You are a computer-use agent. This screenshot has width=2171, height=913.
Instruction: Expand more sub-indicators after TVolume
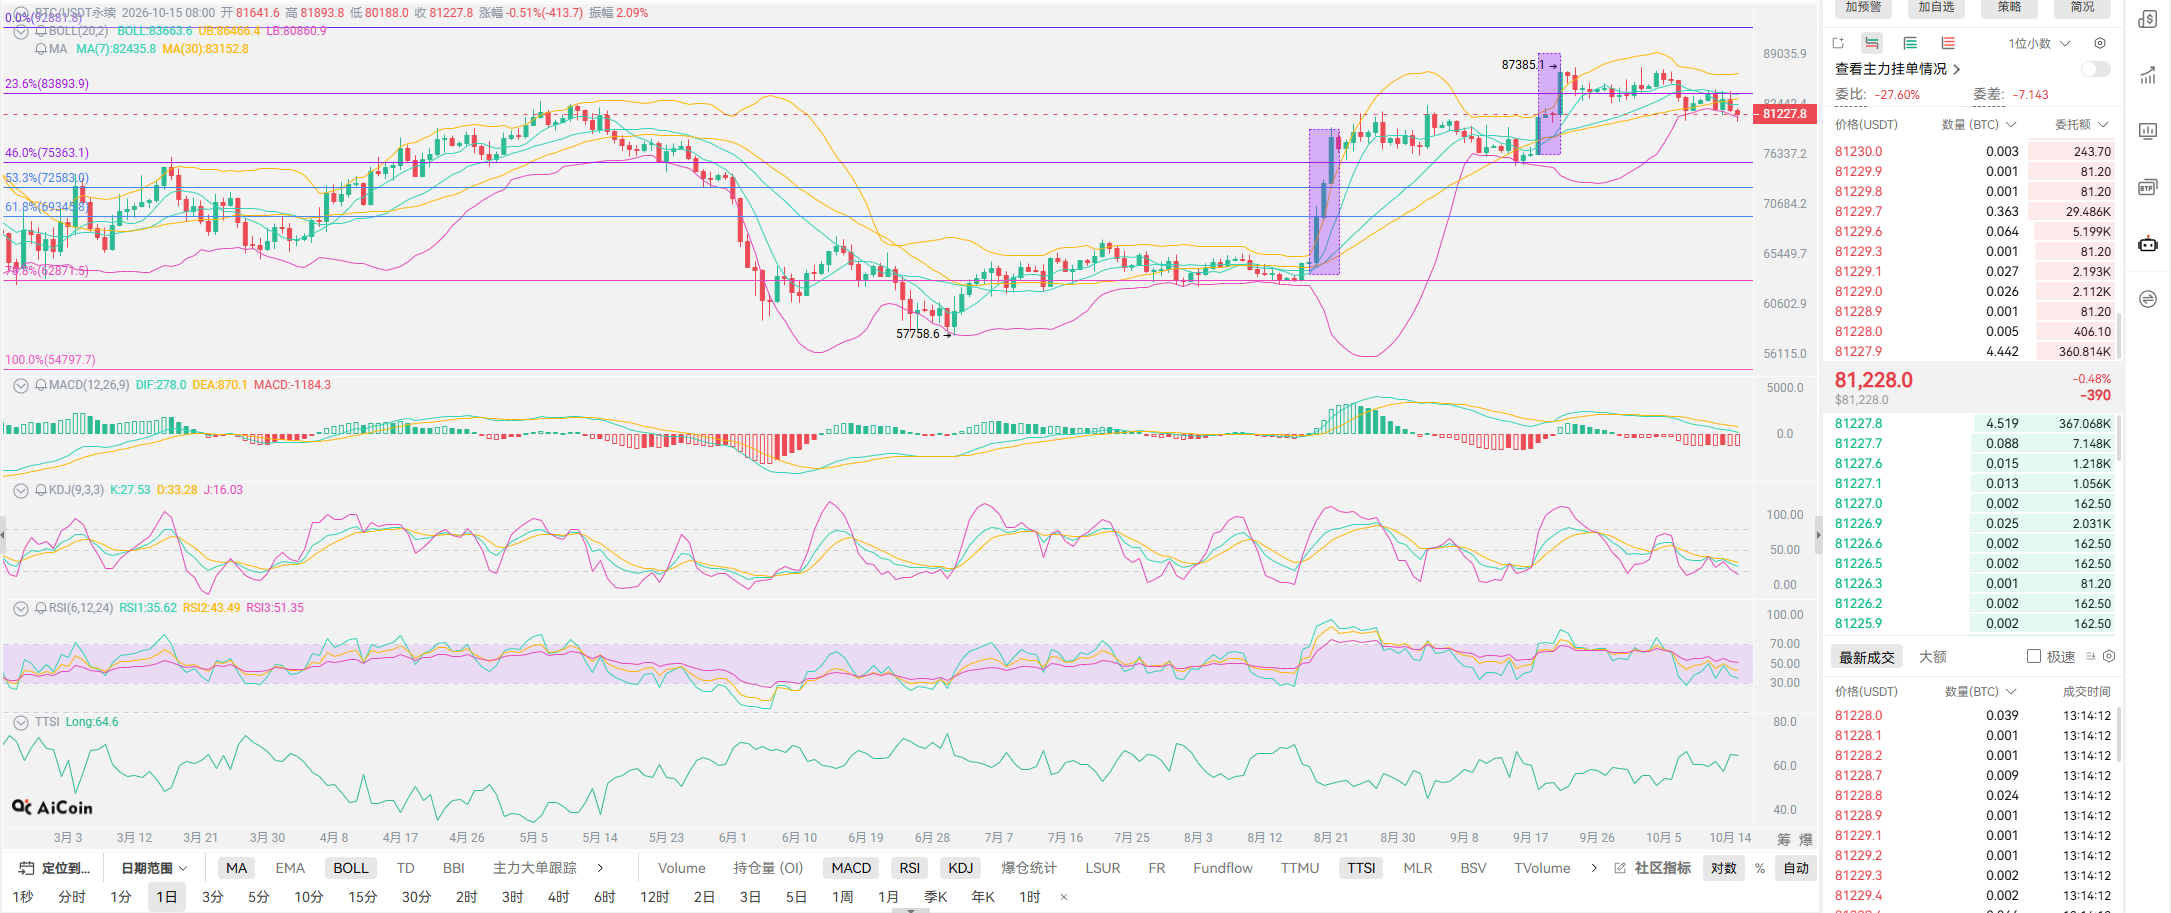1594,868
